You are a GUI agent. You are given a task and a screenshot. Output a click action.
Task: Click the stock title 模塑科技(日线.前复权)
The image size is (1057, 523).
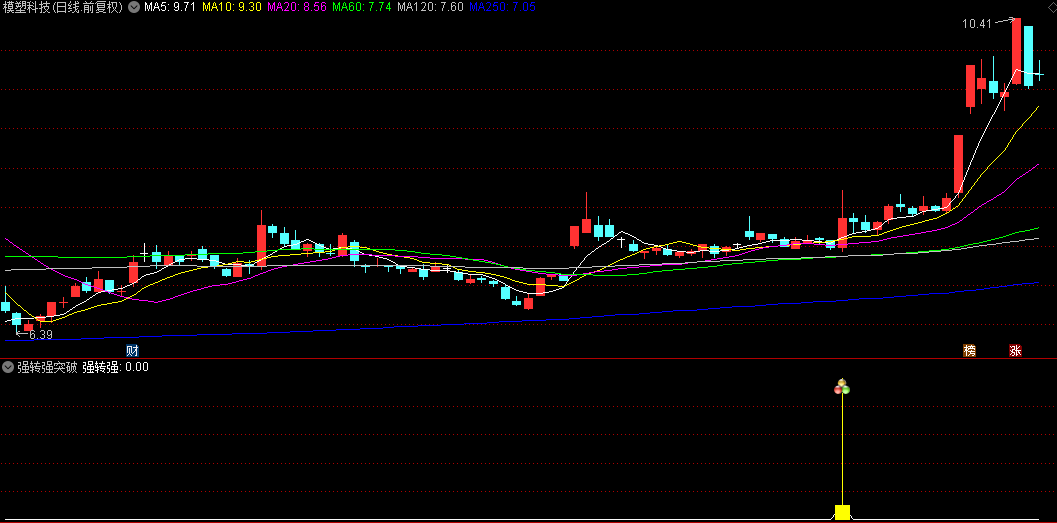point(63,7)
